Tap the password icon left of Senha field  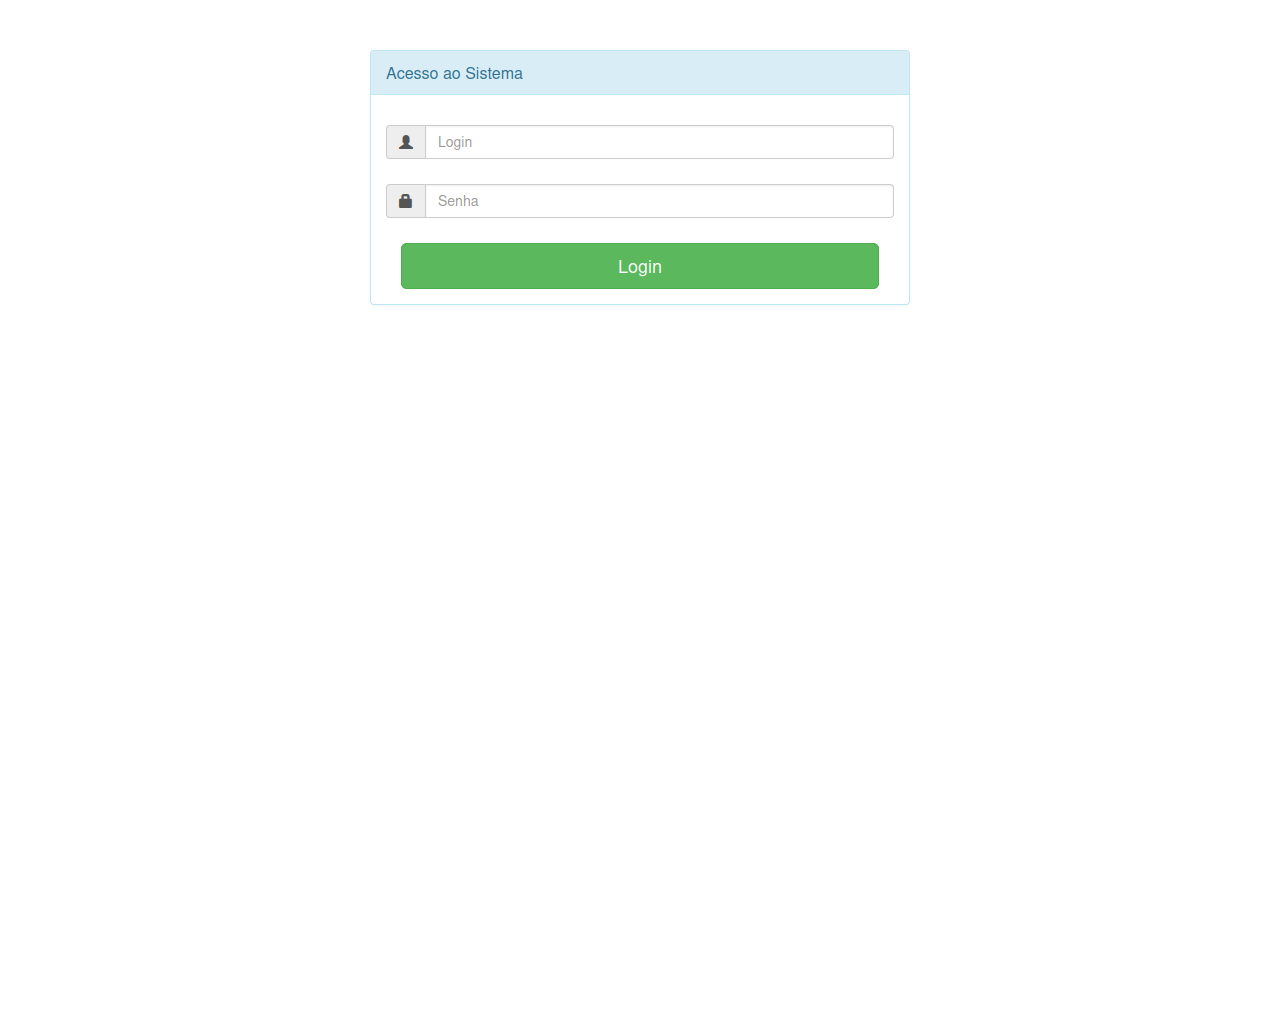coord(406,201)
